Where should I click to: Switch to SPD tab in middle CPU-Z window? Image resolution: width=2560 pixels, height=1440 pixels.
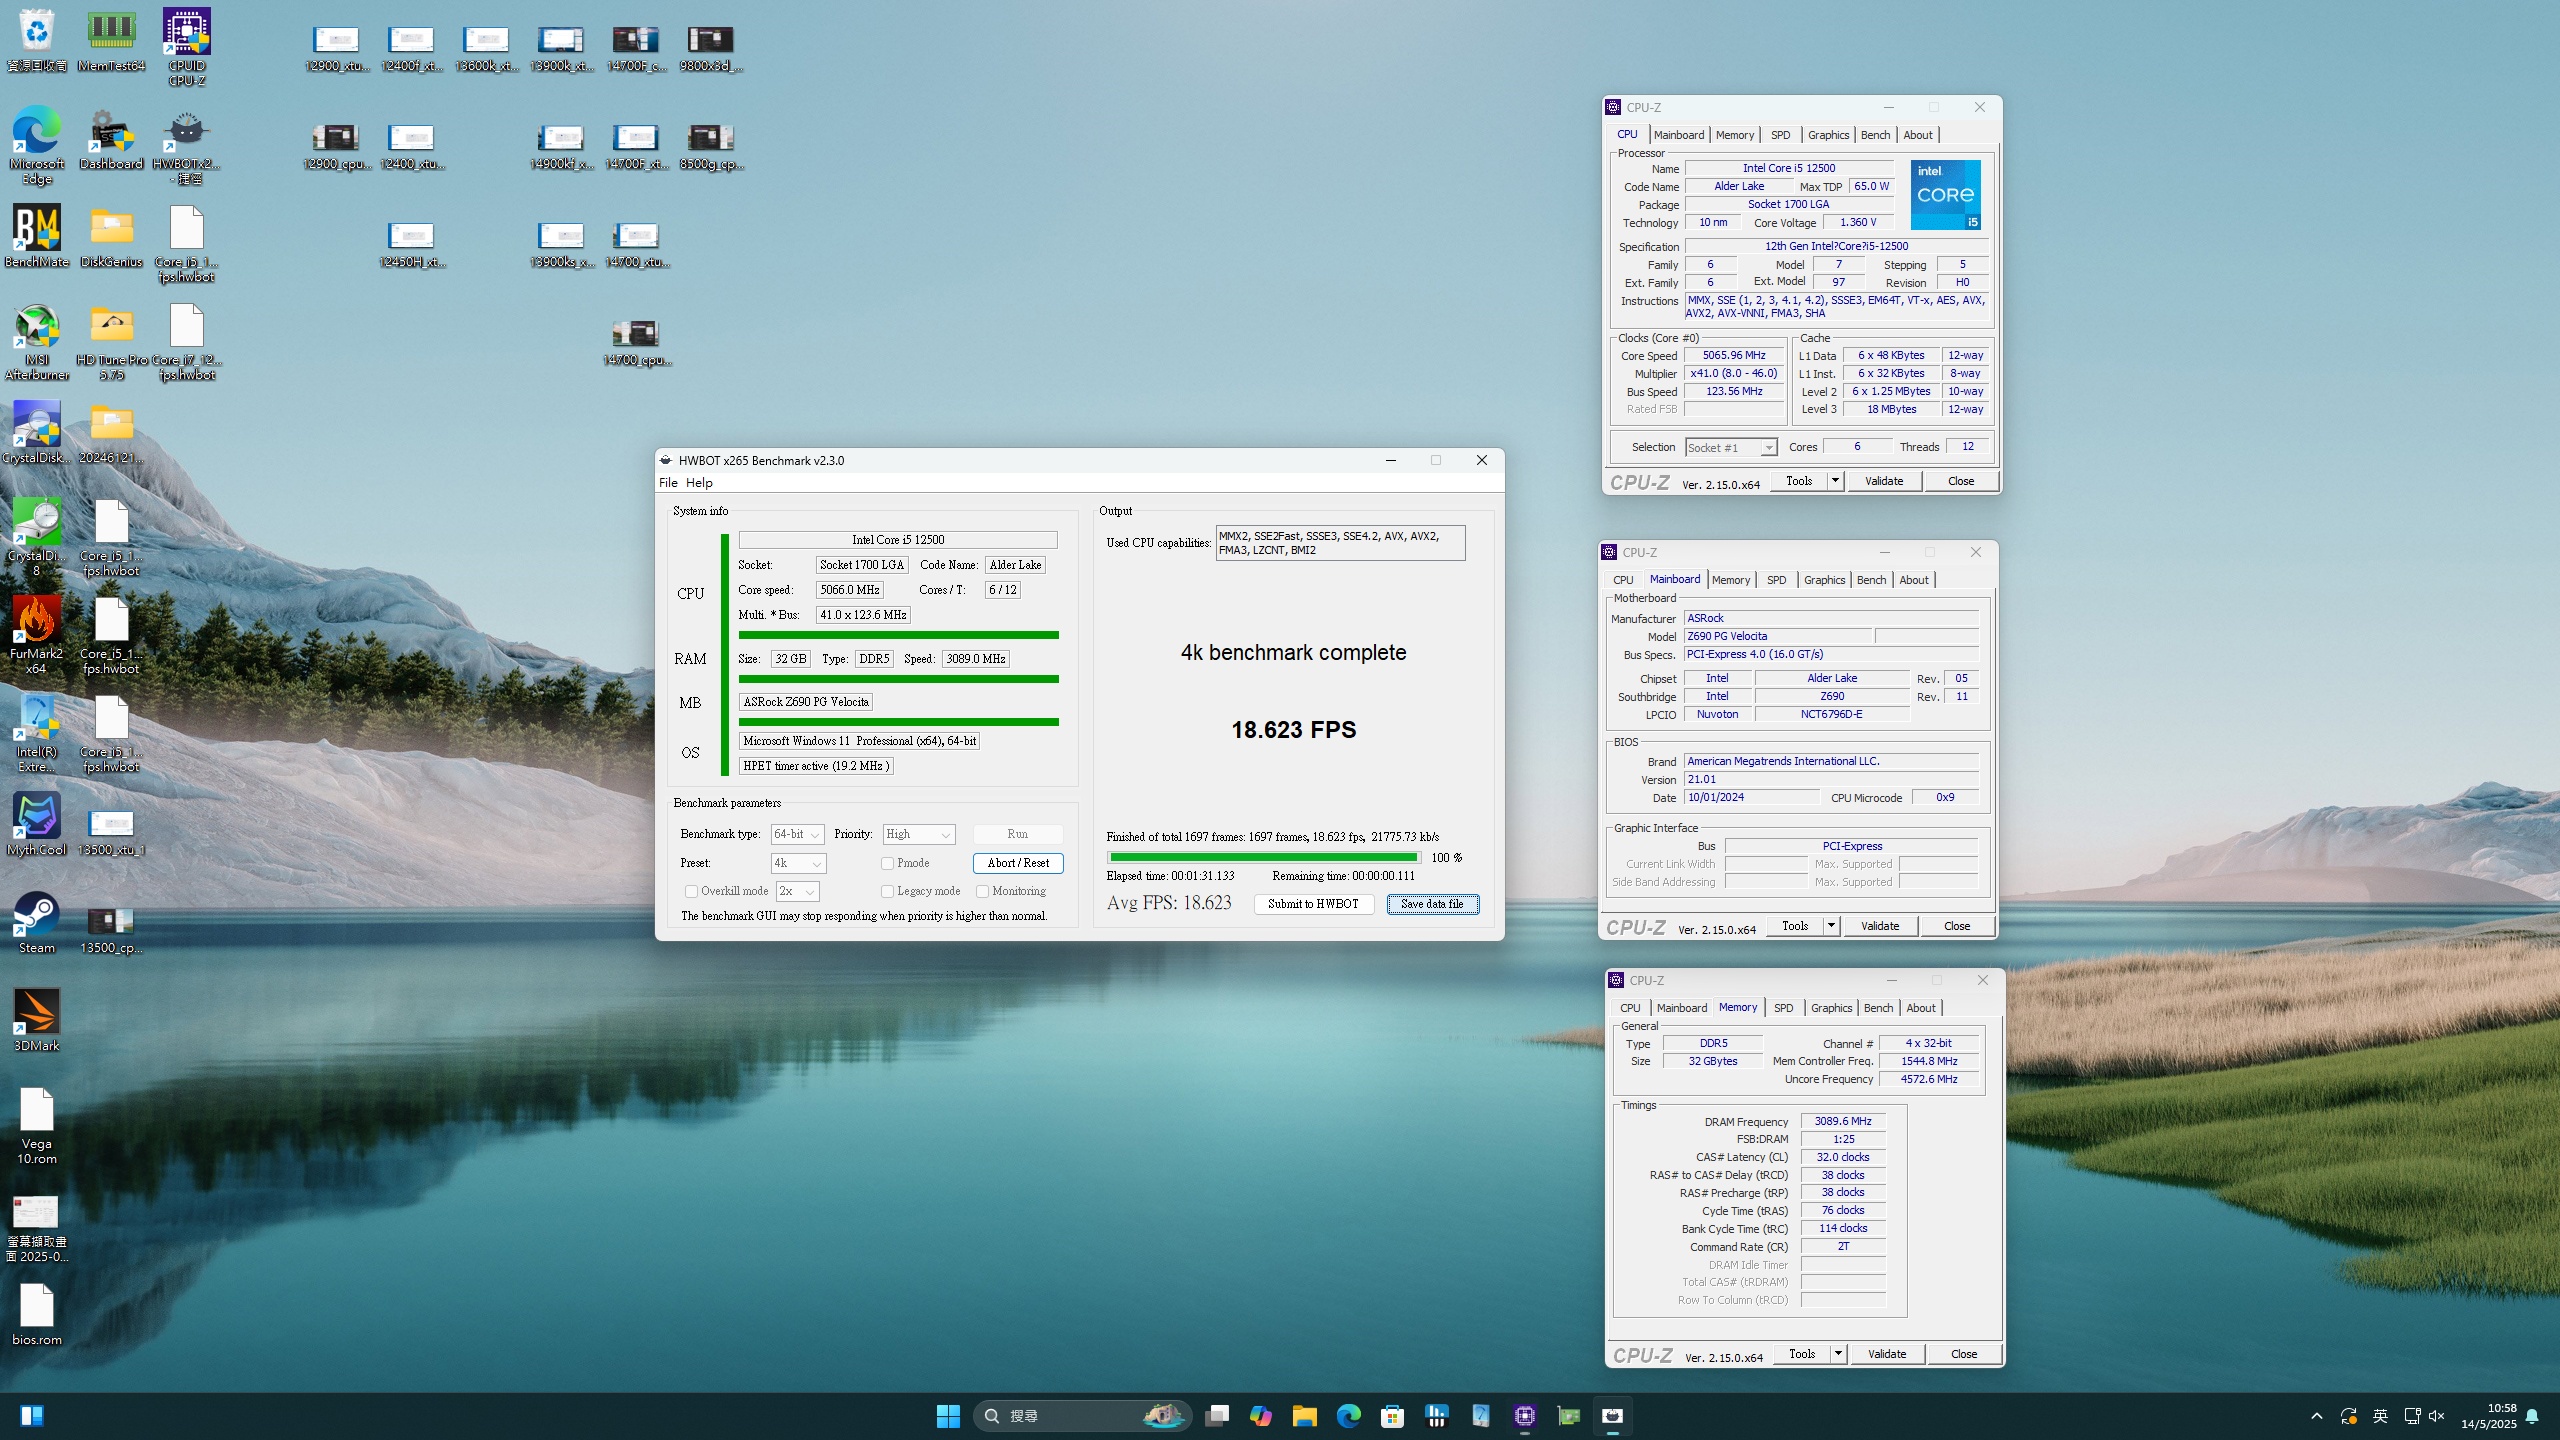1776,580
